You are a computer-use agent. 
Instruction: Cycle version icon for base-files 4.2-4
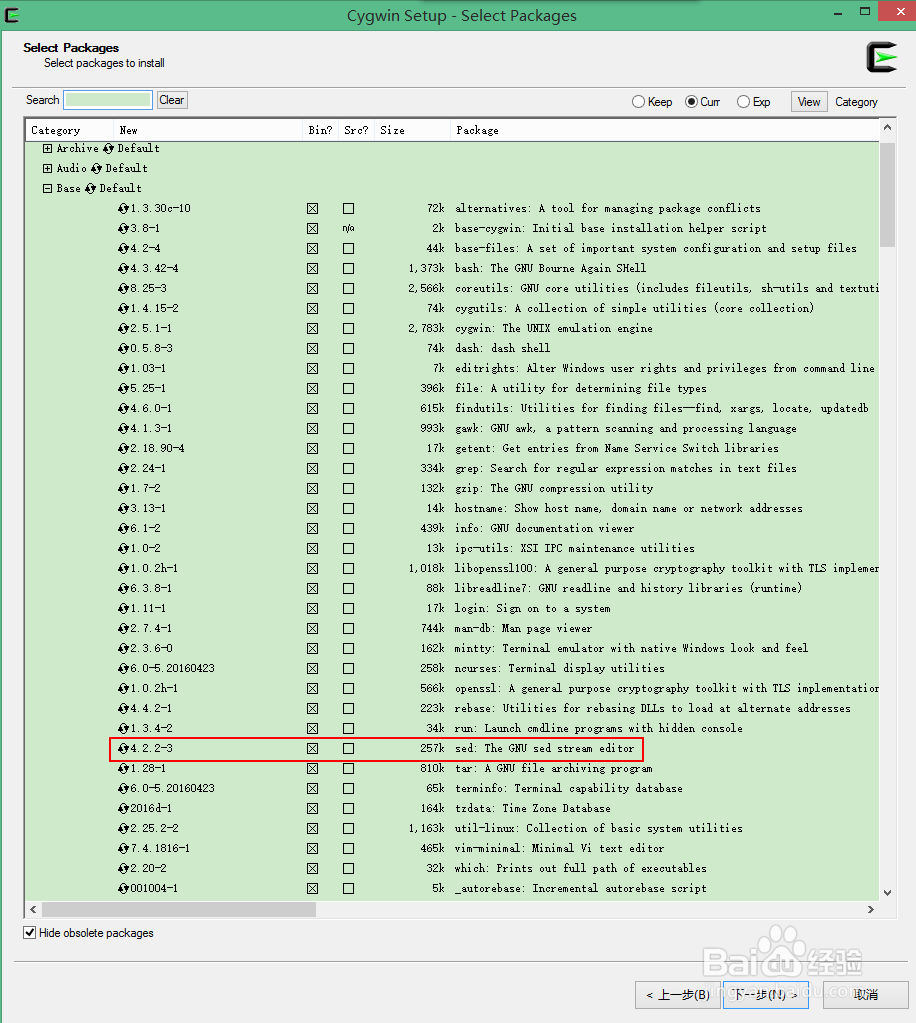pos(123,249)
